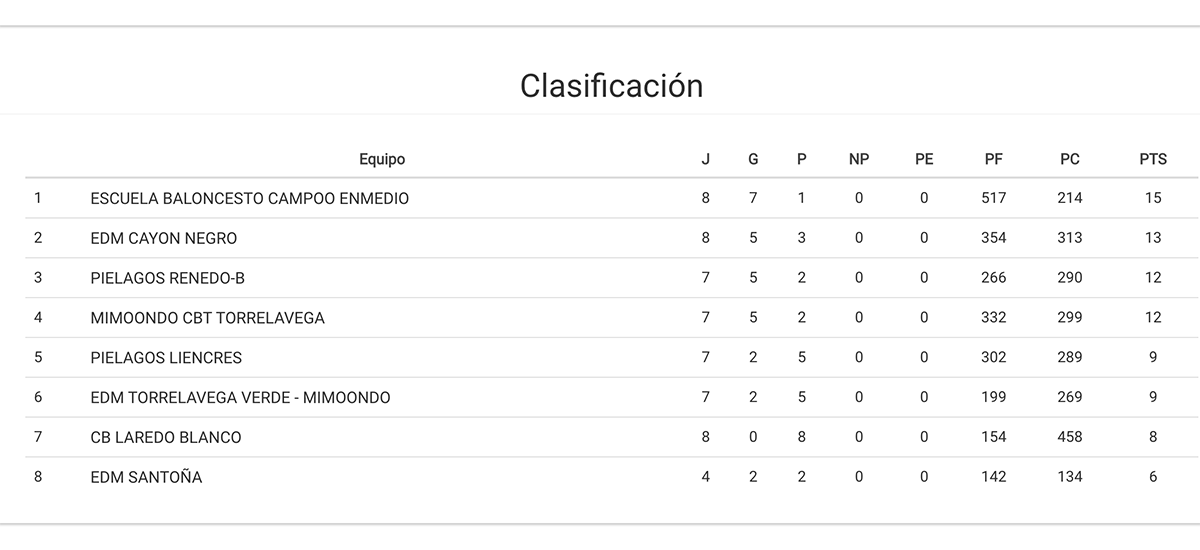Viewport: 1200px width, 550px height.
Task: Click the 517 points-for value
Action: pos(994,198)
